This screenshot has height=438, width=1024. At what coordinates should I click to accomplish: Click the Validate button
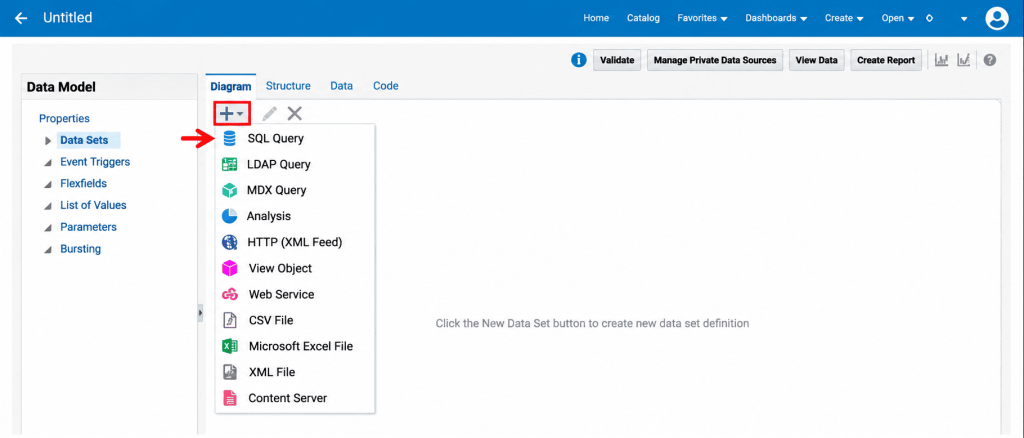point(617,60)
